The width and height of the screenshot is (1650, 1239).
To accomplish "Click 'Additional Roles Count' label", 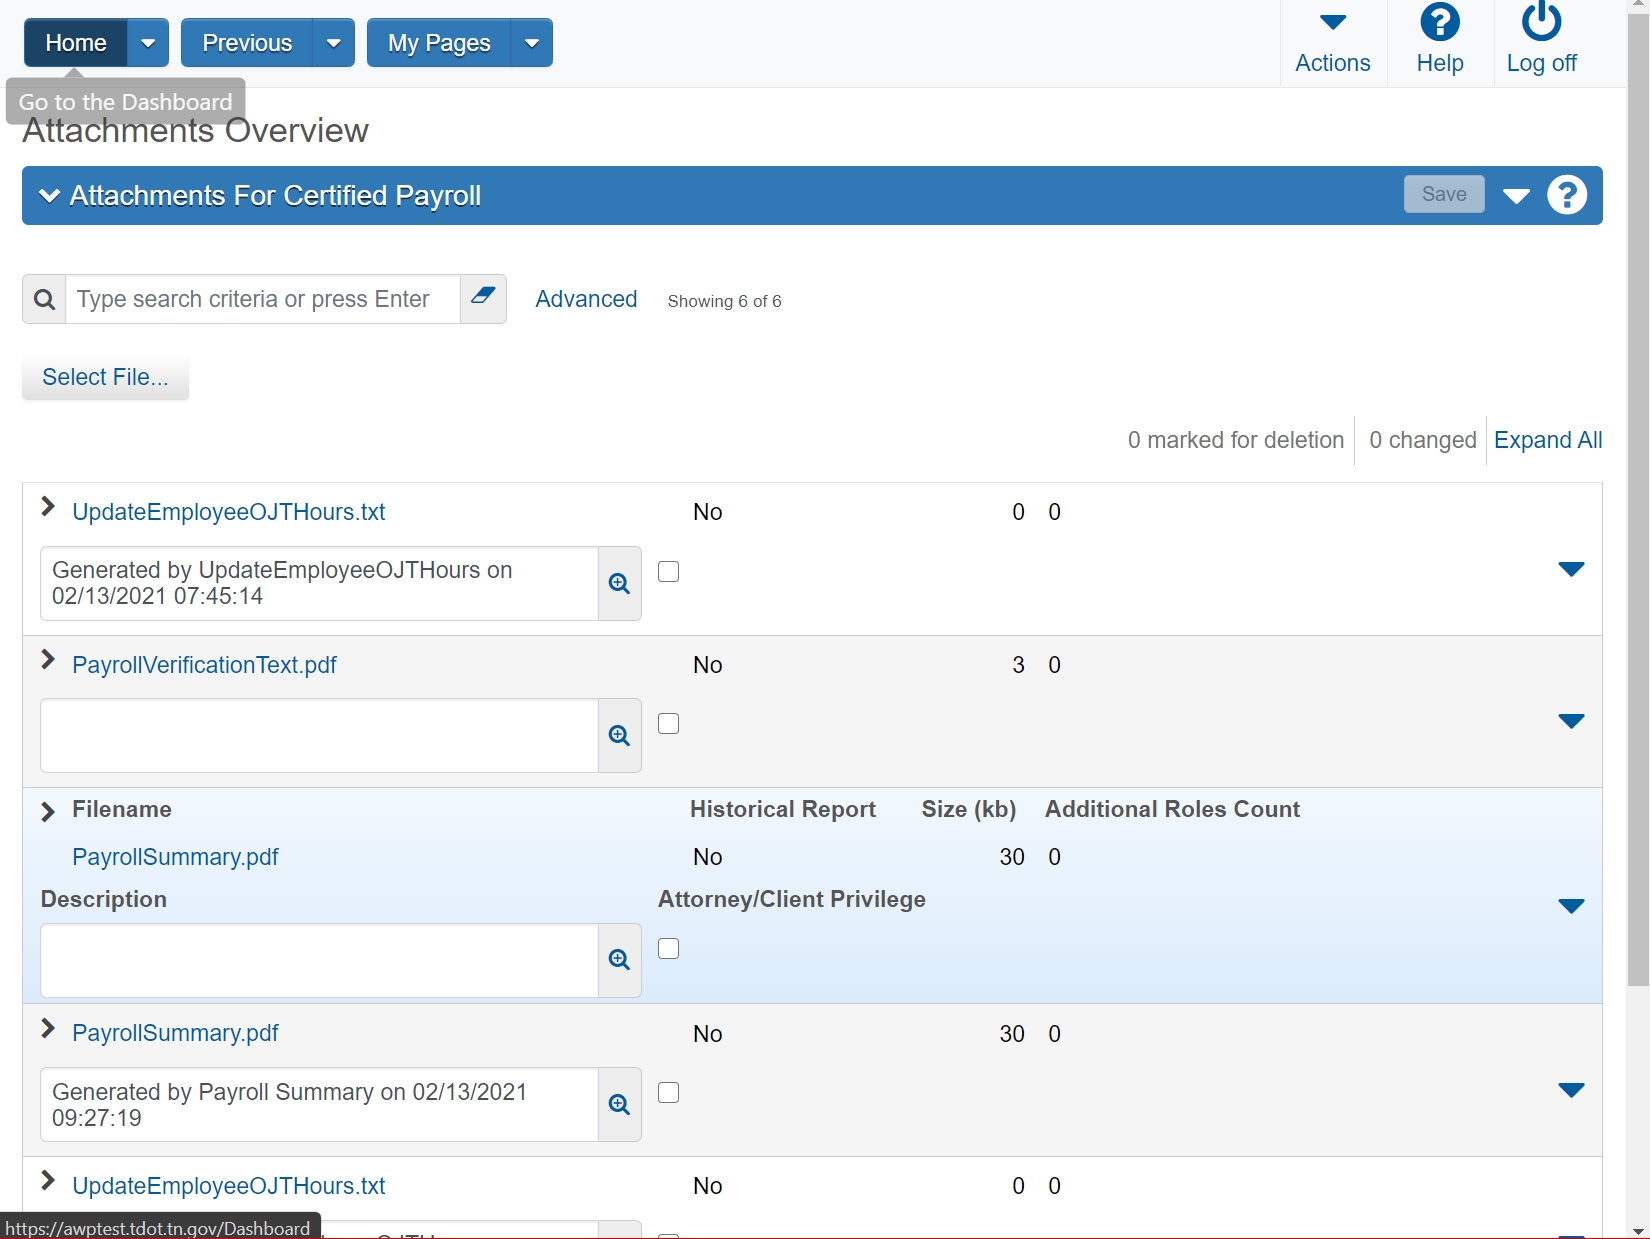I will coord(1172,809).
